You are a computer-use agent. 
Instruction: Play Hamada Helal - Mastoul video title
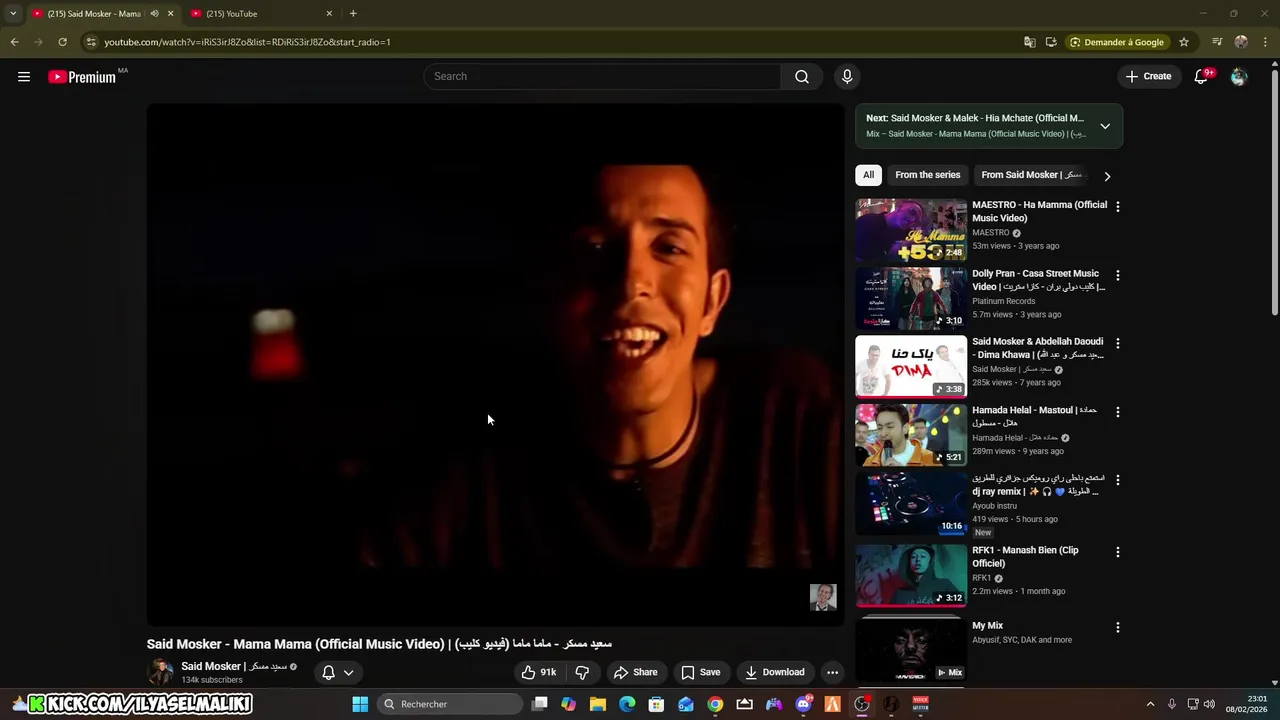1034,416
